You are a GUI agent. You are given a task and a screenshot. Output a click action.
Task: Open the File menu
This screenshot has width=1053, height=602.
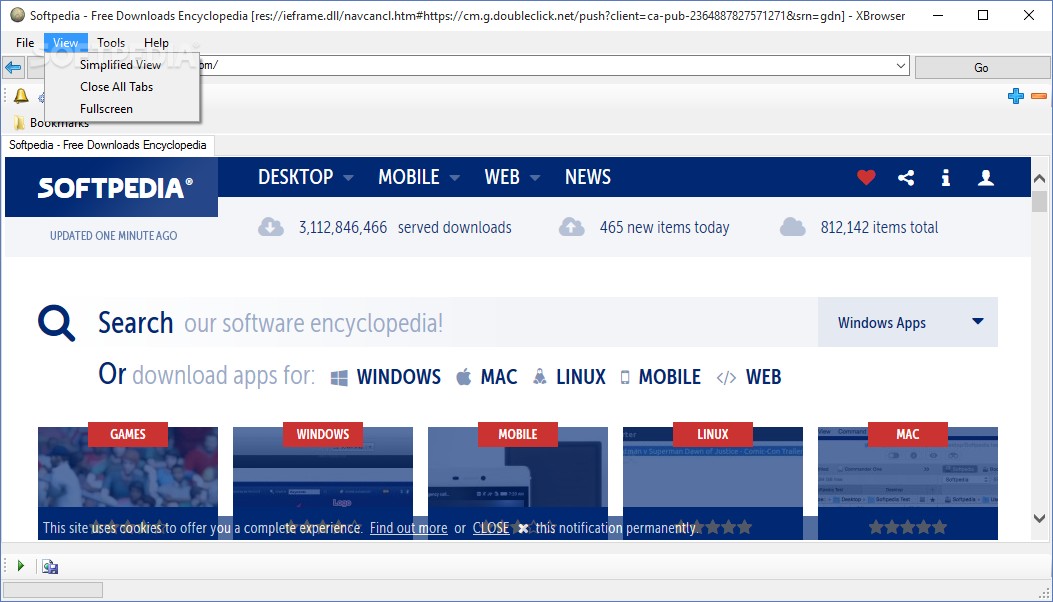click(25, 43)
